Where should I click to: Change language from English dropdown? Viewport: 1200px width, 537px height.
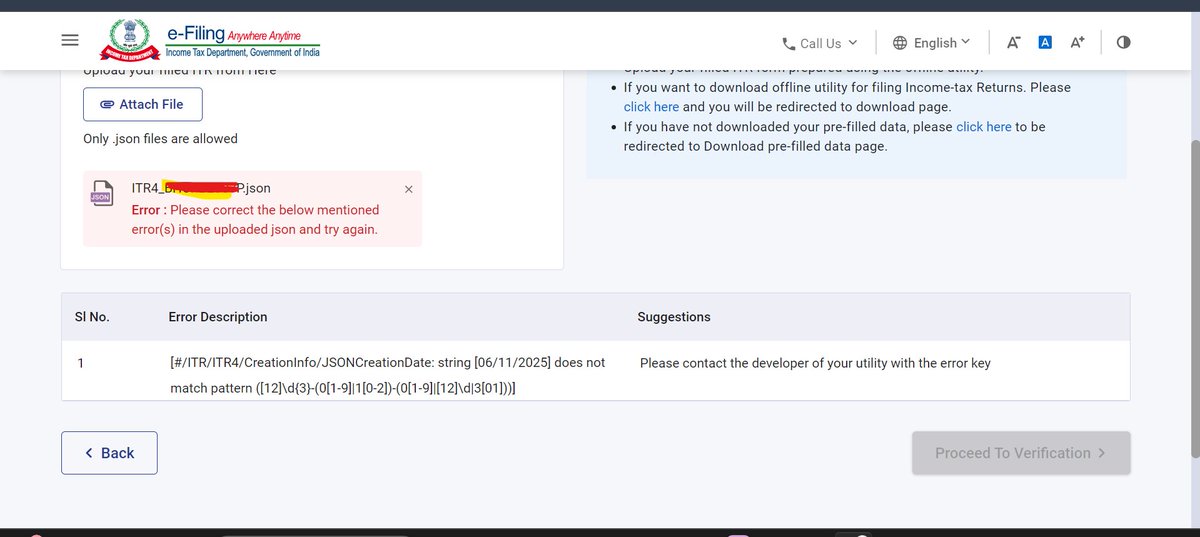click(931, 43)
